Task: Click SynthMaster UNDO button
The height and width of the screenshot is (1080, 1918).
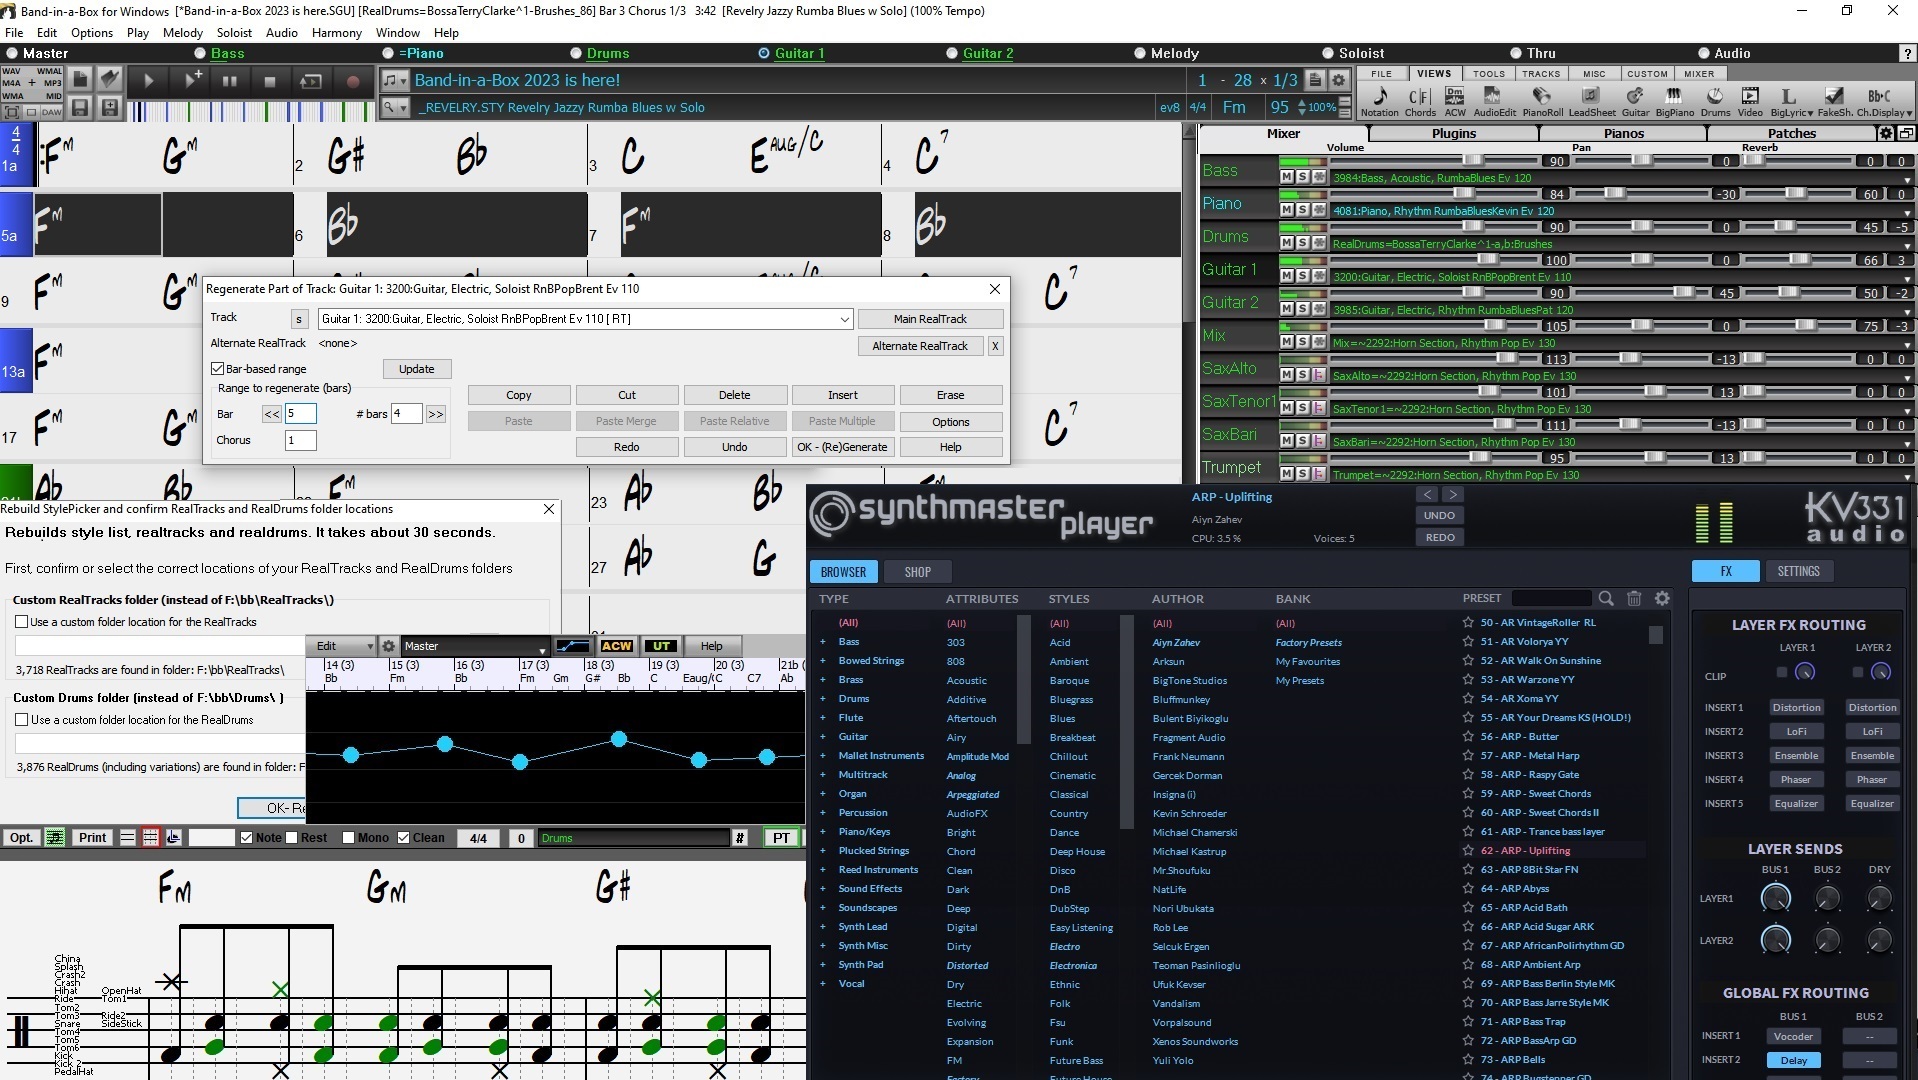Action: [1439, 516]
